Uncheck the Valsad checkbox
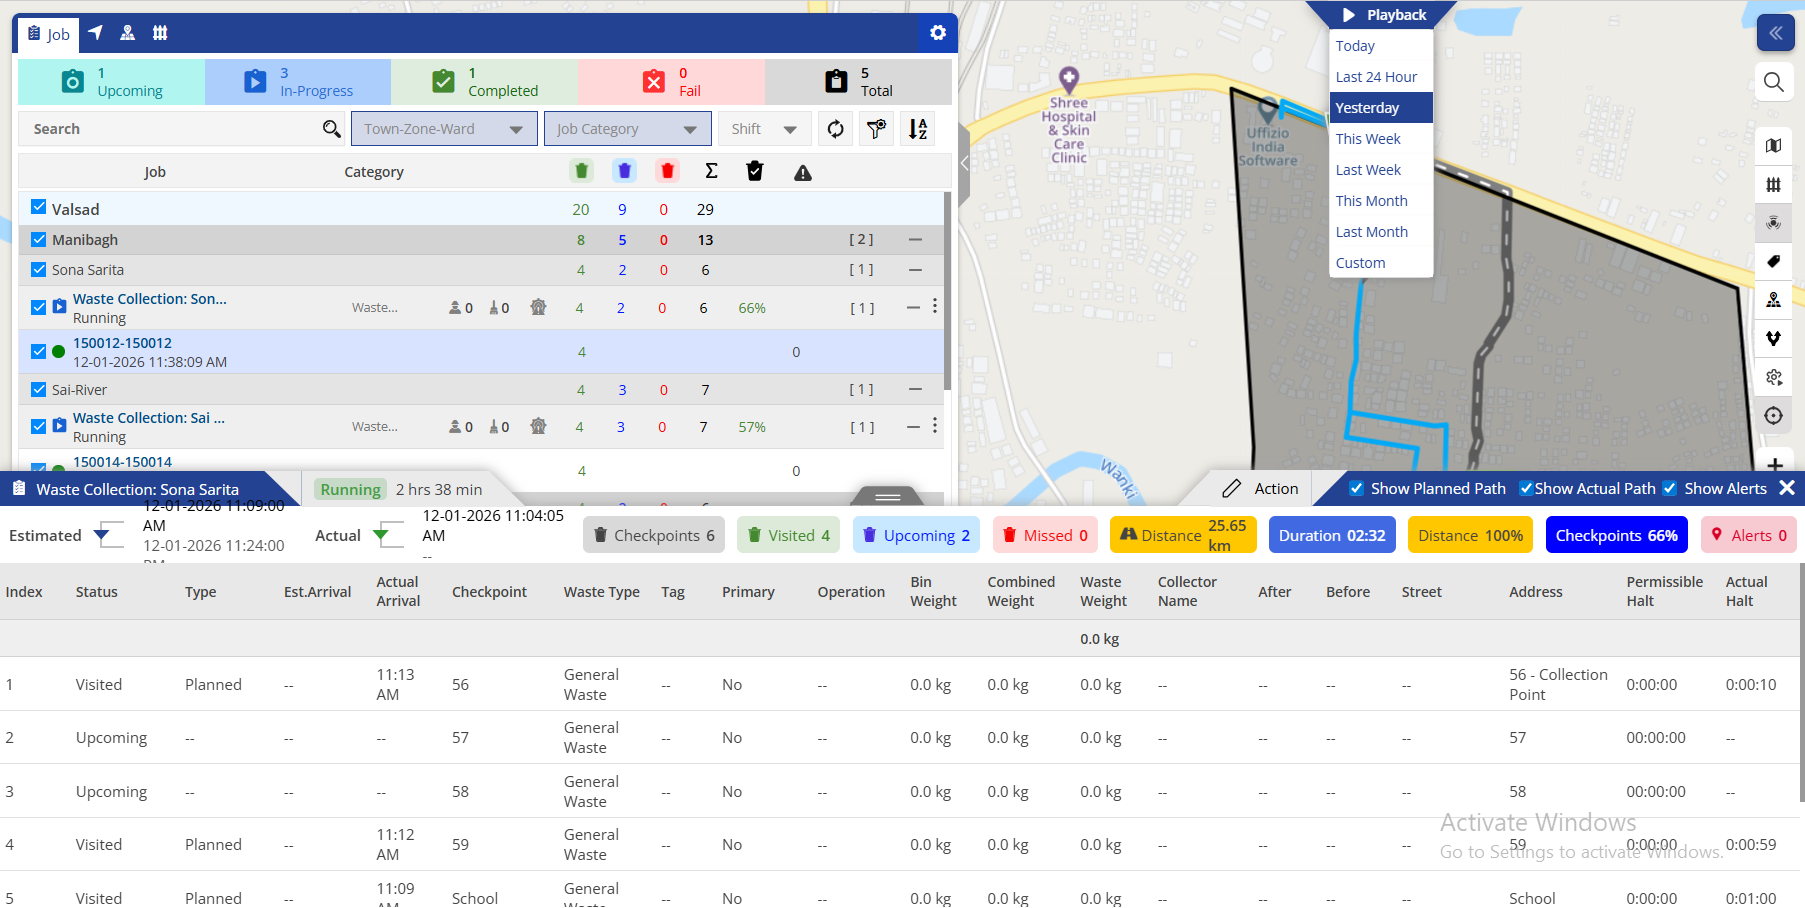Viewport: 1805px width, 908px height. click(x=39, y=207)
